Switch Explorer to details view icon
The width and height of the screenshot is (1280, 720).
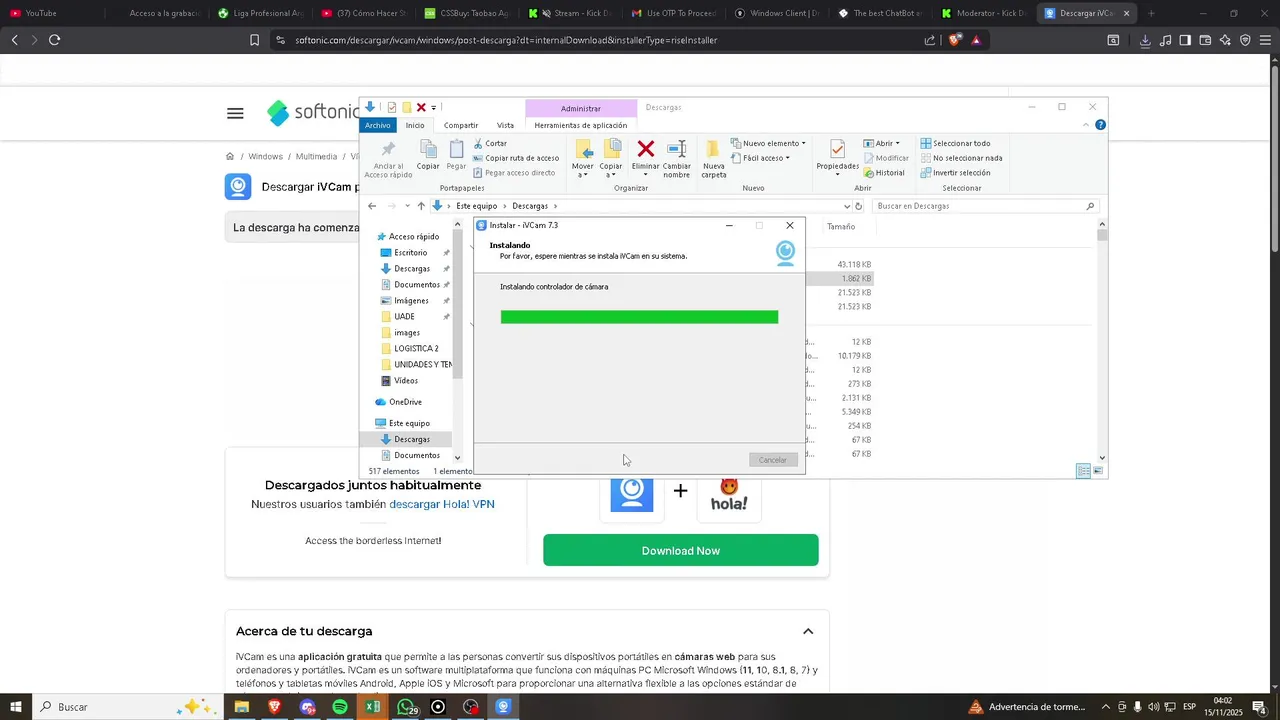[x=1083, y=471]
